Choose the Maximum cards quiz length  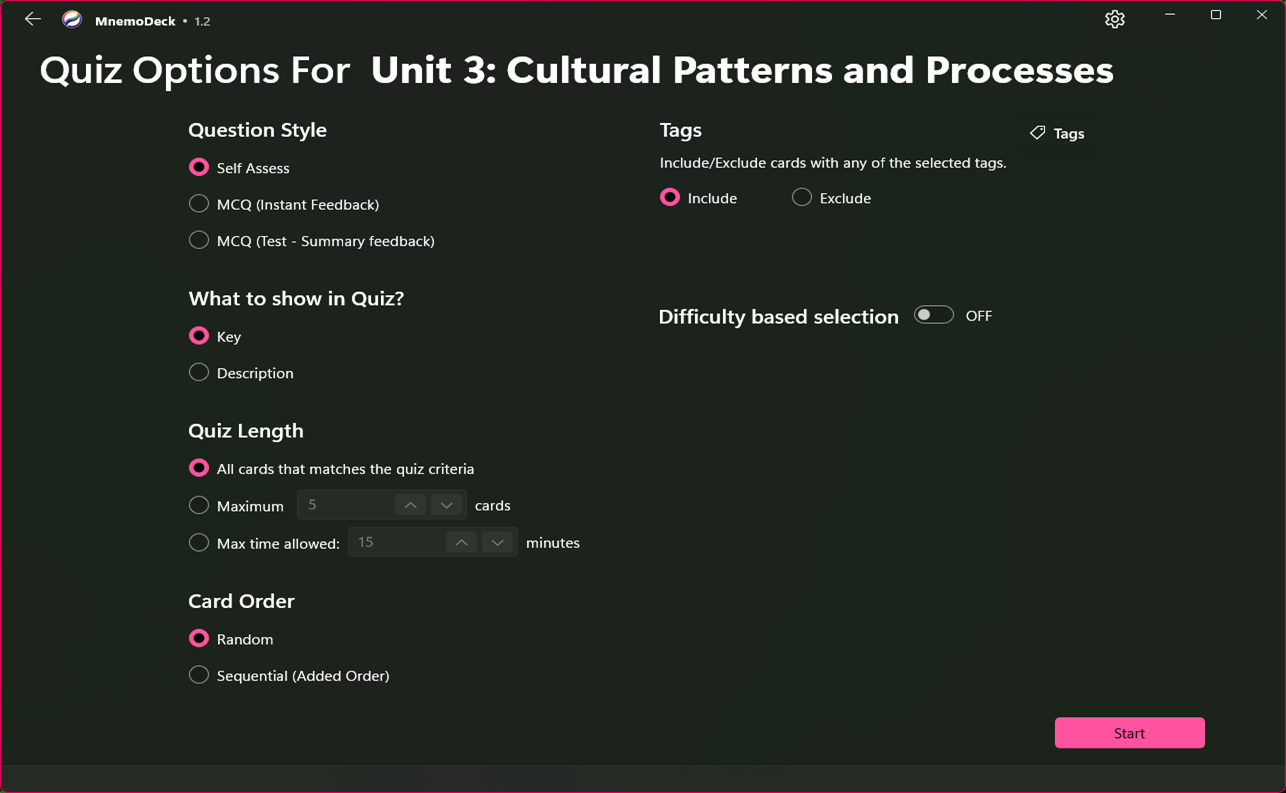point(198,505)
